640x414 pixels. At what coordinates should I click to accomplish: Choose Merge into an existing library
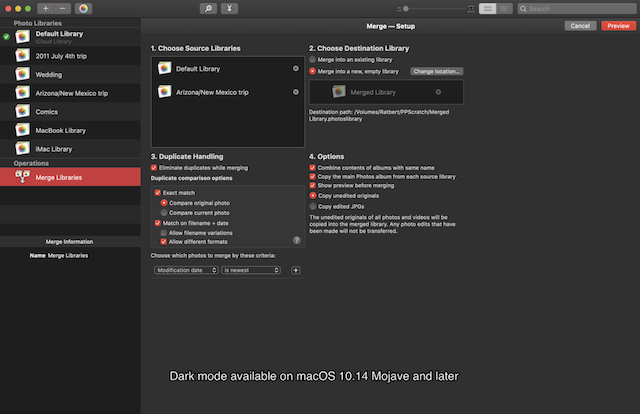point(313,60)
